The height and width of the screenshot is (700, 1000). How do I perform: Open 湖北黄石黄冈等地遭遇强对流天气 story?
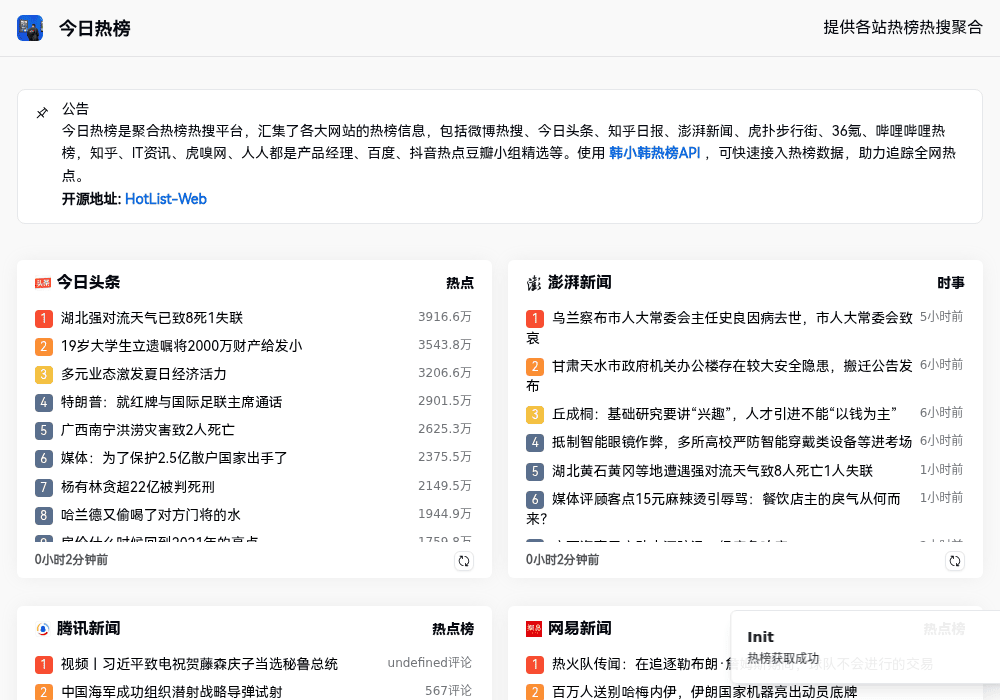pyautogui.click(x=712, y=470)
